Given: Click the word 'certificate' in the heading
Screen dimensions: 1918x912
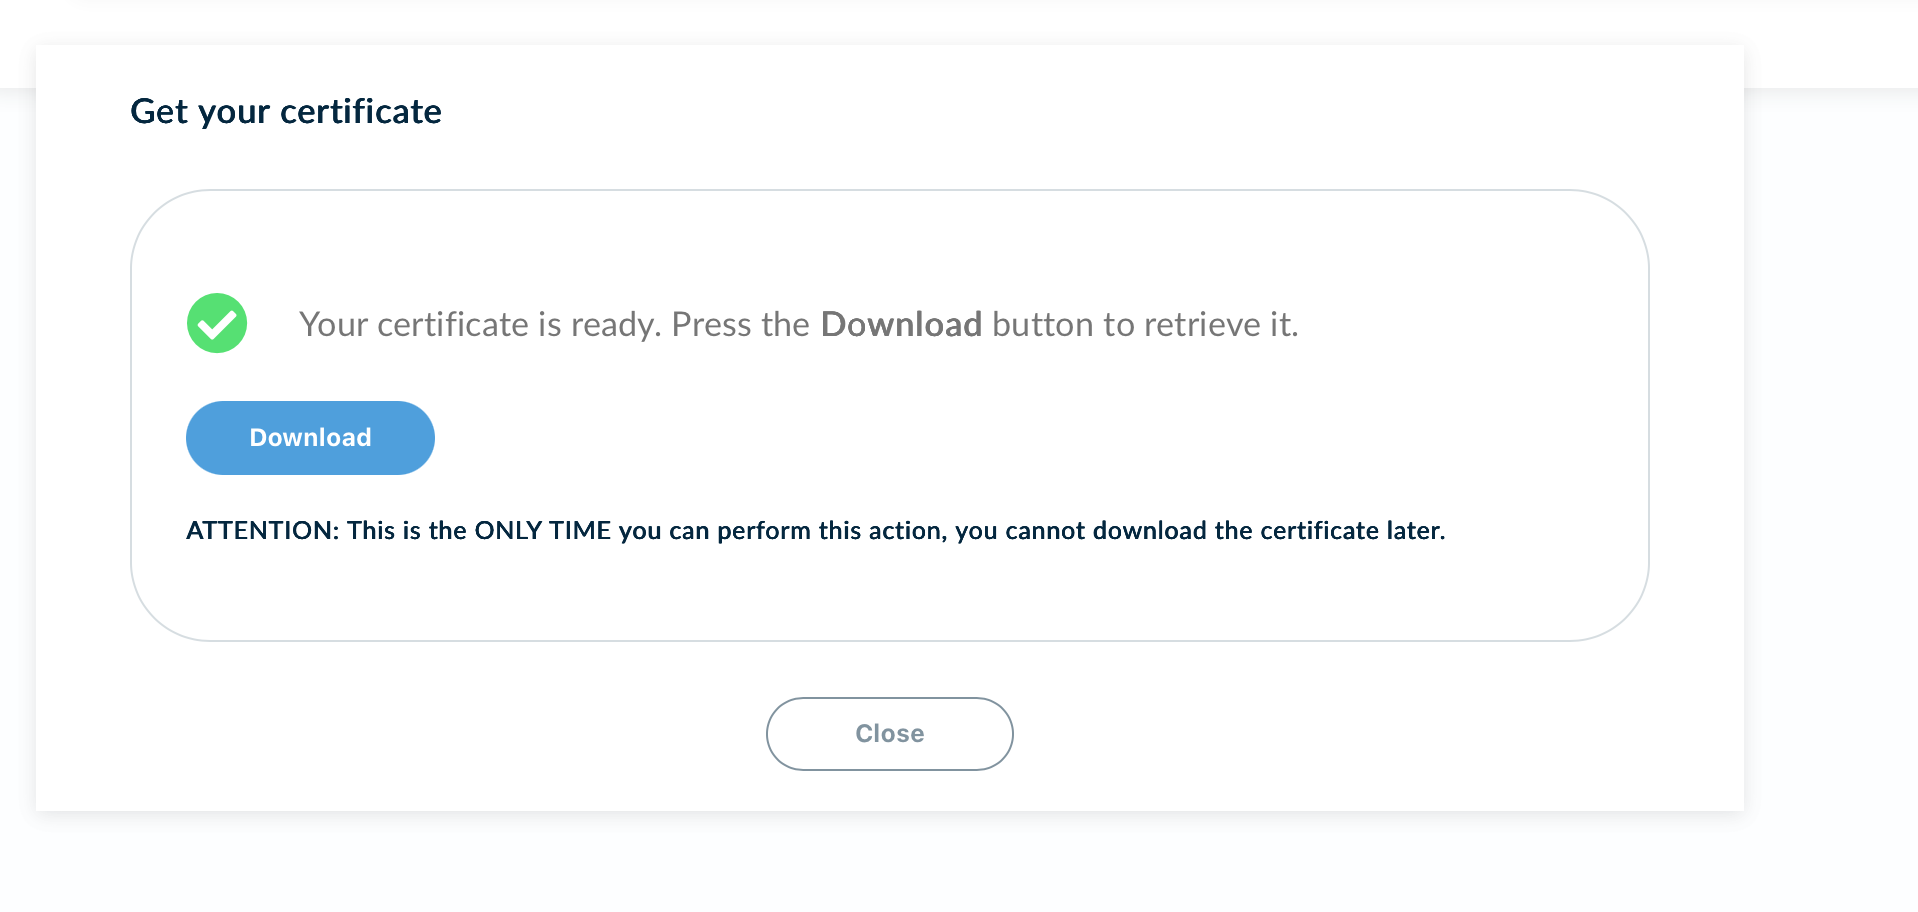Looking at the screenshot, I should (x=361, y=111).
